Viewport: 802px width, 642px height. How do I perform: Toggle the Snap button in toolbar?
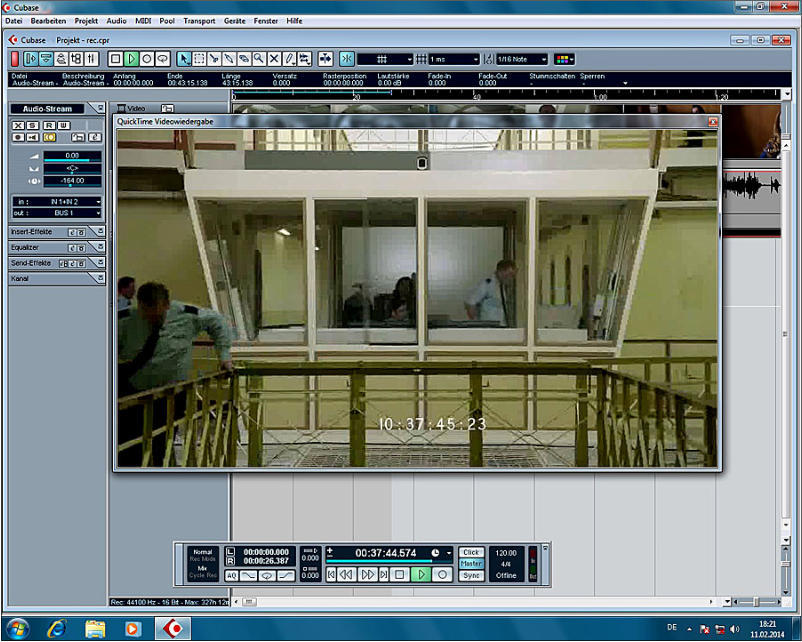[346, 59]
